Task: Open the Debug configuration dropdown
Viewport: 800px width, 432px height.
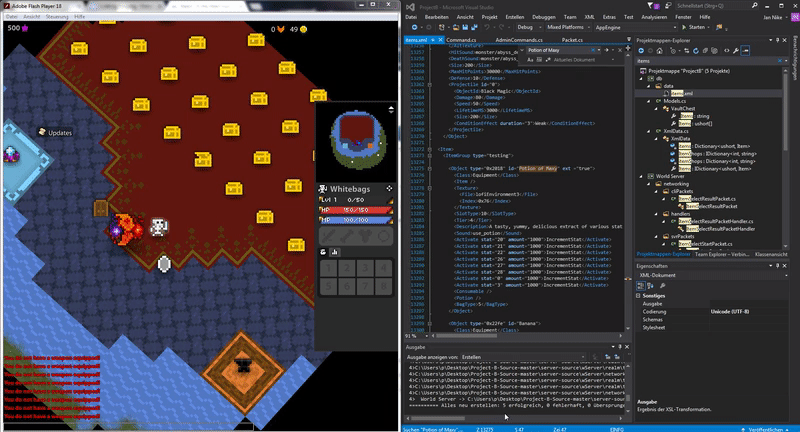Action: [x=529, y=27]
